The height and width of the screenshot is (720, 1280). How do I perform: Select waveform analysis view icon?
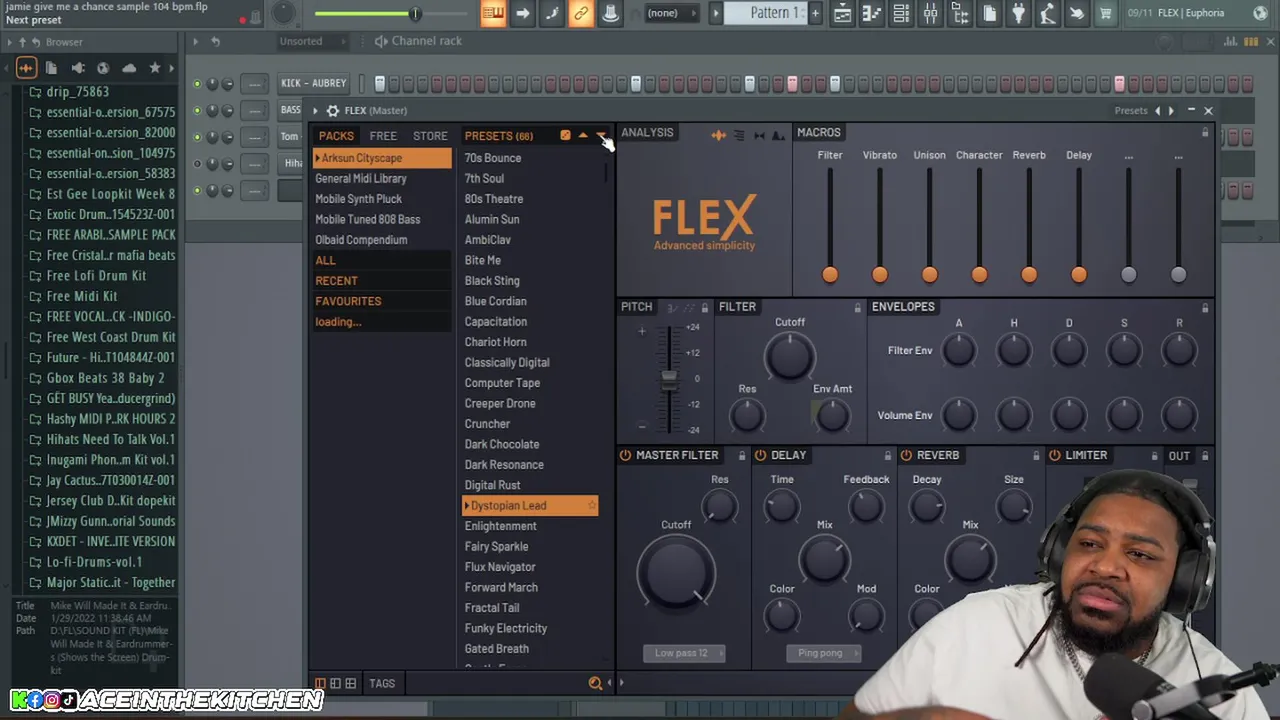(x=719, y=135)
